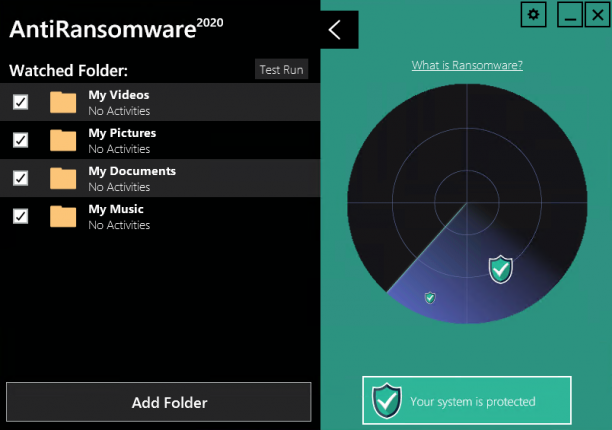The width and height of the screenshot is (612, 430).
Task: Click the Test Run button
Action: (x=281, y=69)
